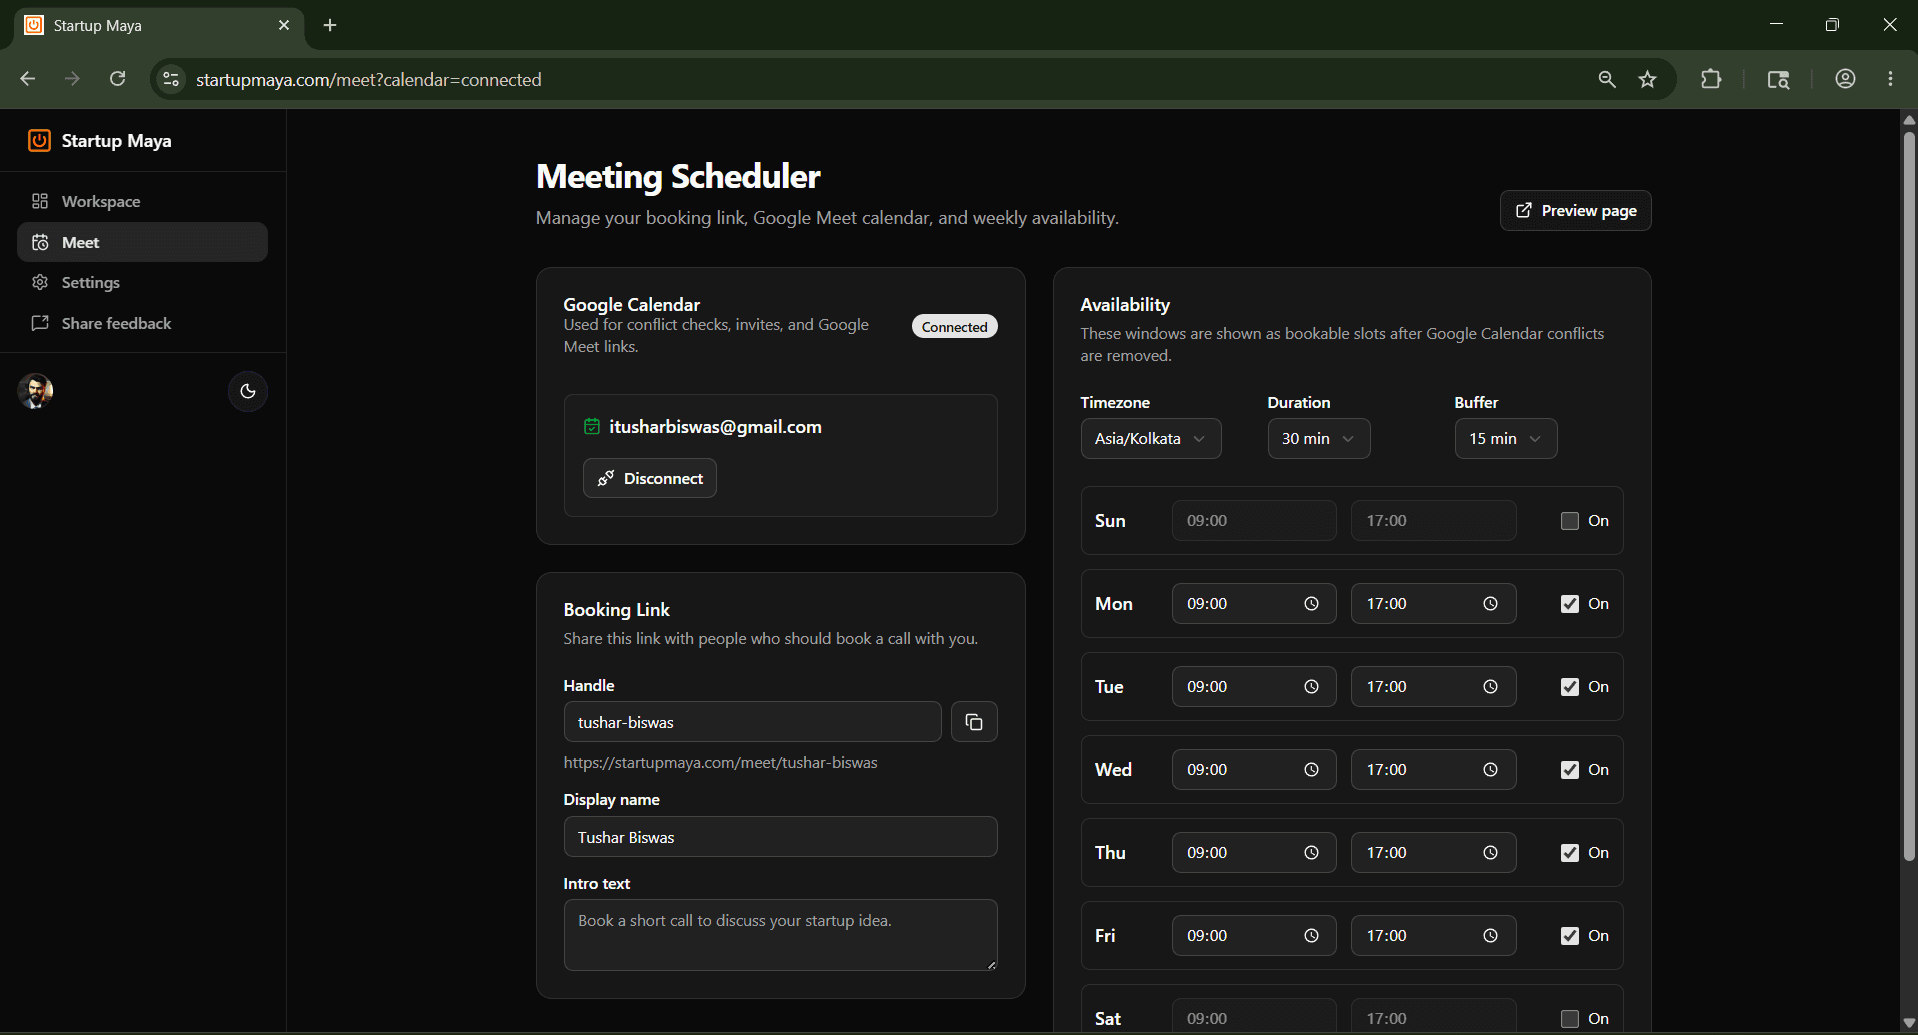Open Thursday start time clock picker
Viewport: 1918px width, 1035px height.
1311,853
